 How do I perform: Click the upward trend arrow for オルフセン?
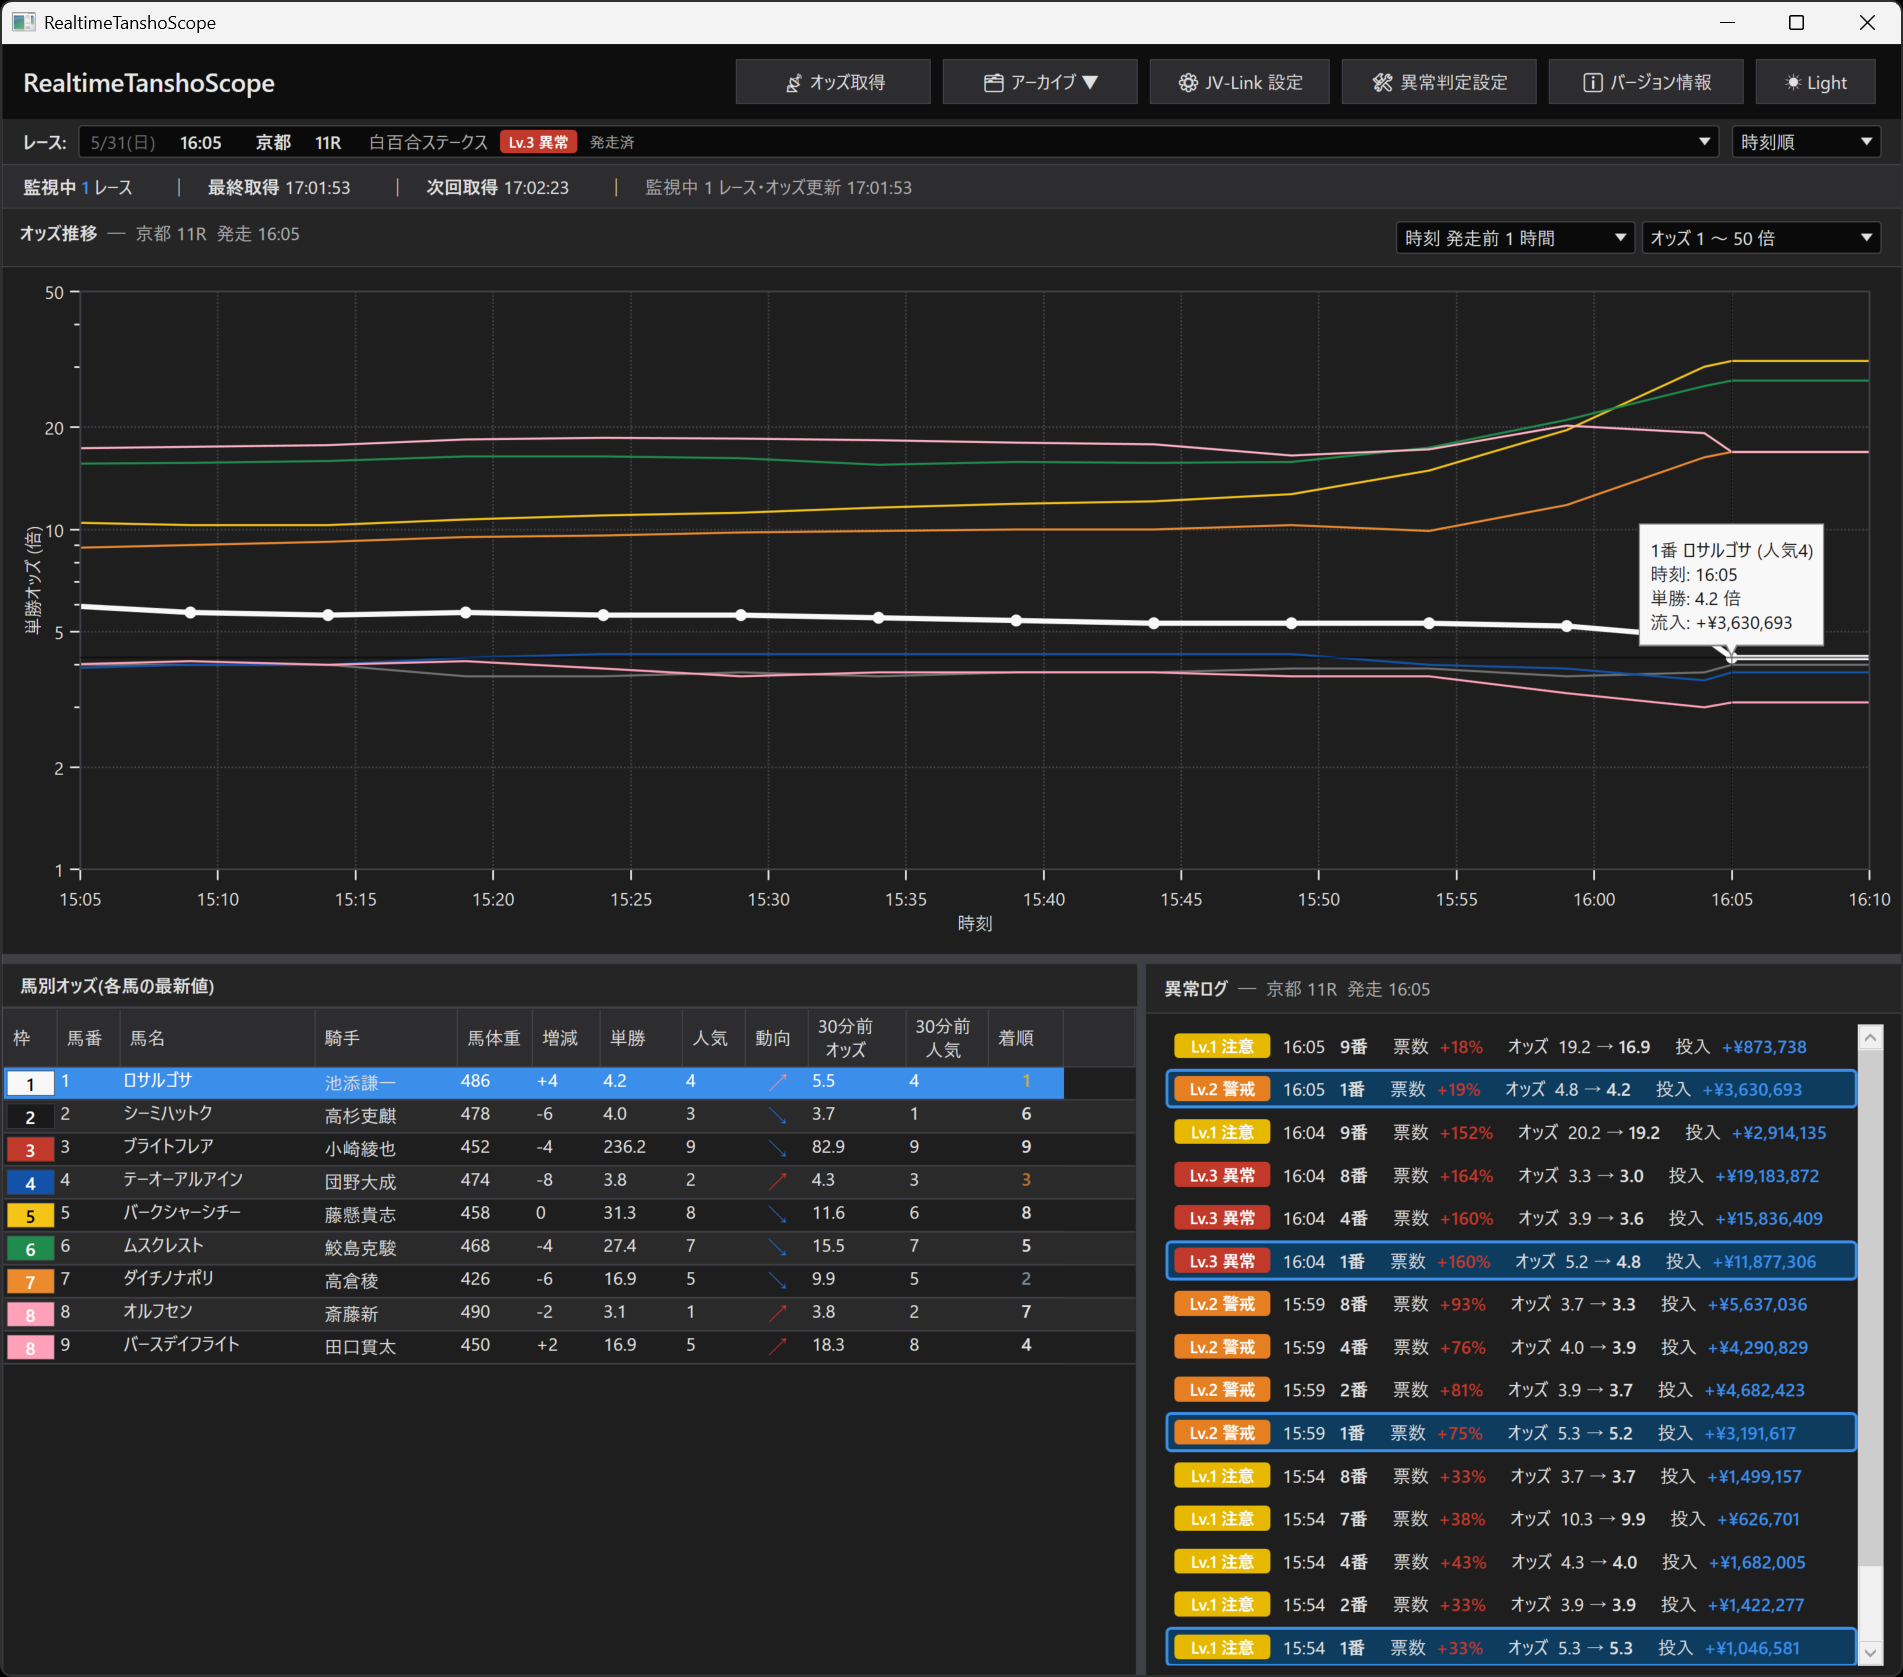coord(777,1312)
